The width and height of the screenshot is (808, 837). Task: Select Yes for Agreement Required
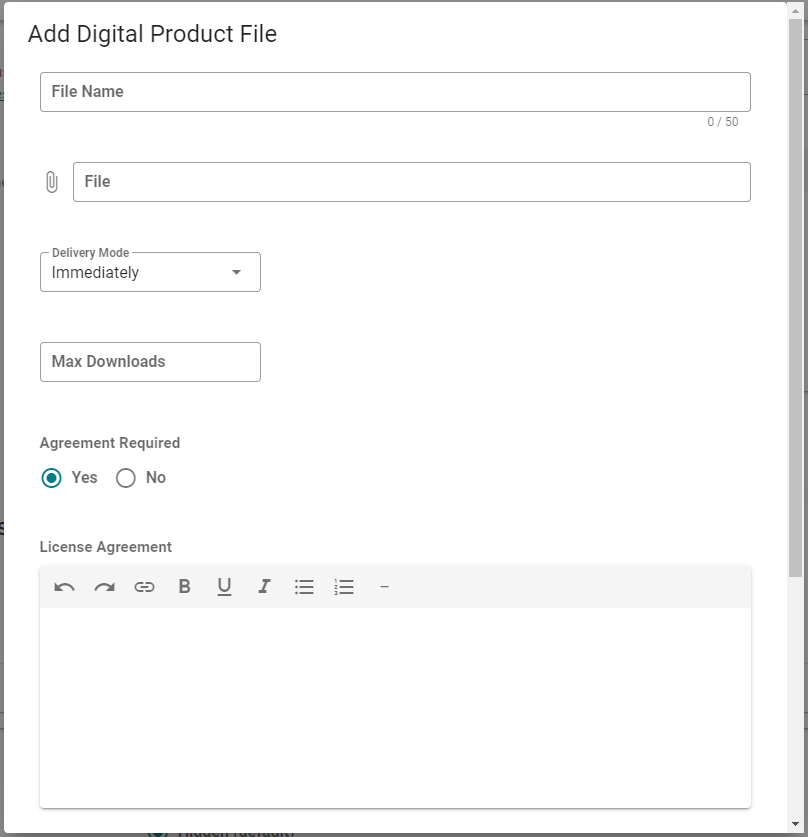point(51,478)
